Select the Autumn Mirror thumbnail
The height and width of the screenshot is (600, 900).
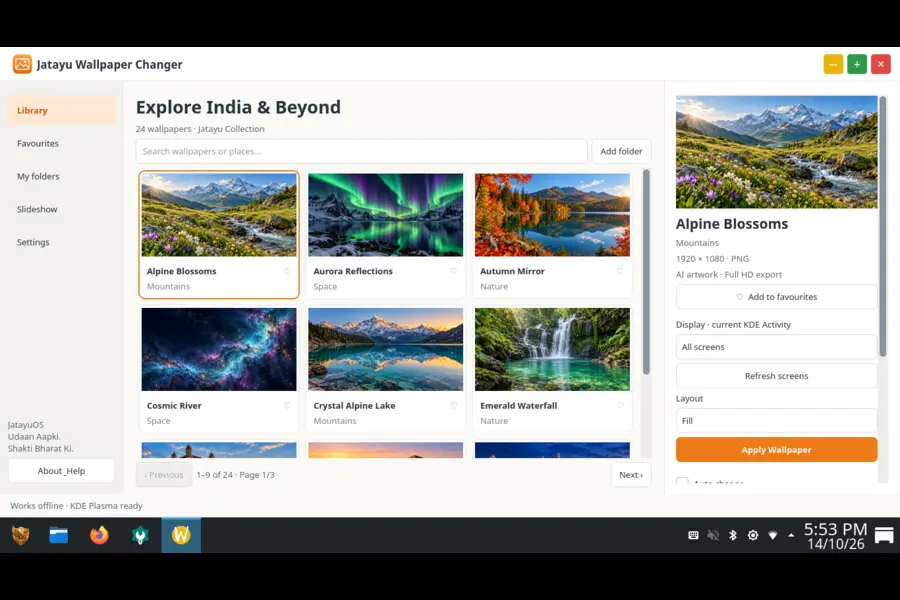(x=552, y=215)
